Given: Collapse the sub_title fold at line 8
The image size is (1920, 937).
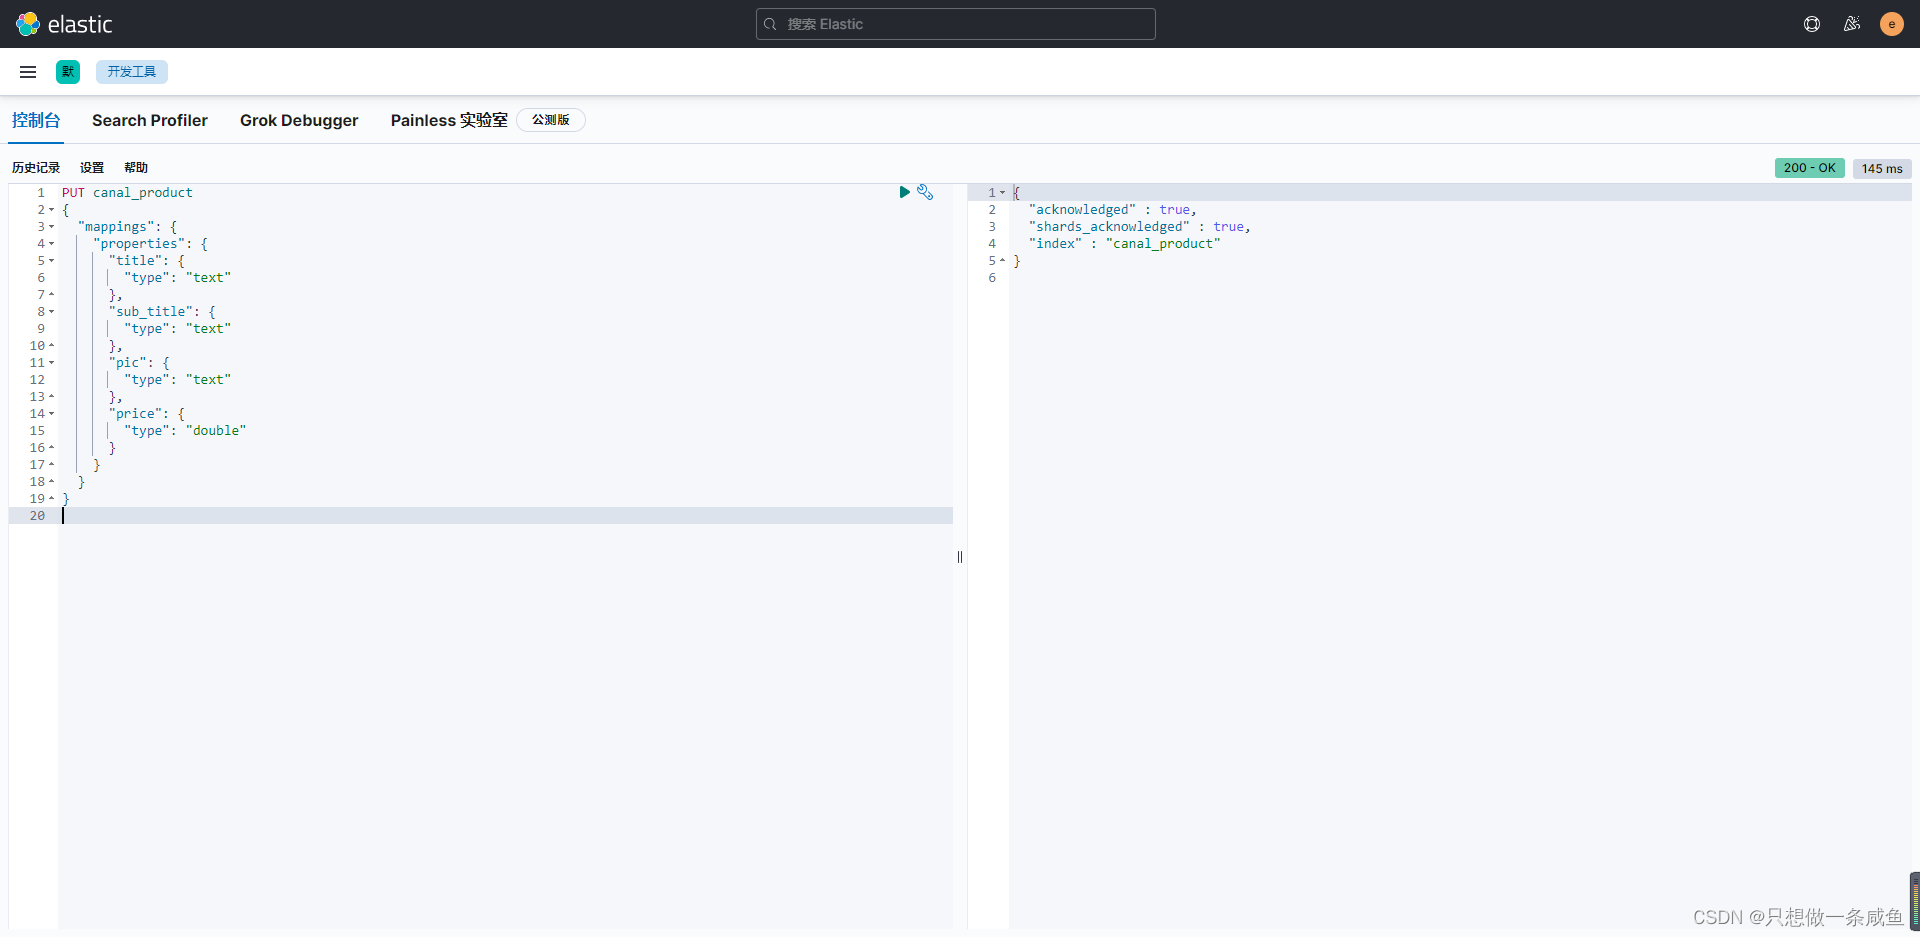Looking at the screenshot, I should click(x=52, y=312).
